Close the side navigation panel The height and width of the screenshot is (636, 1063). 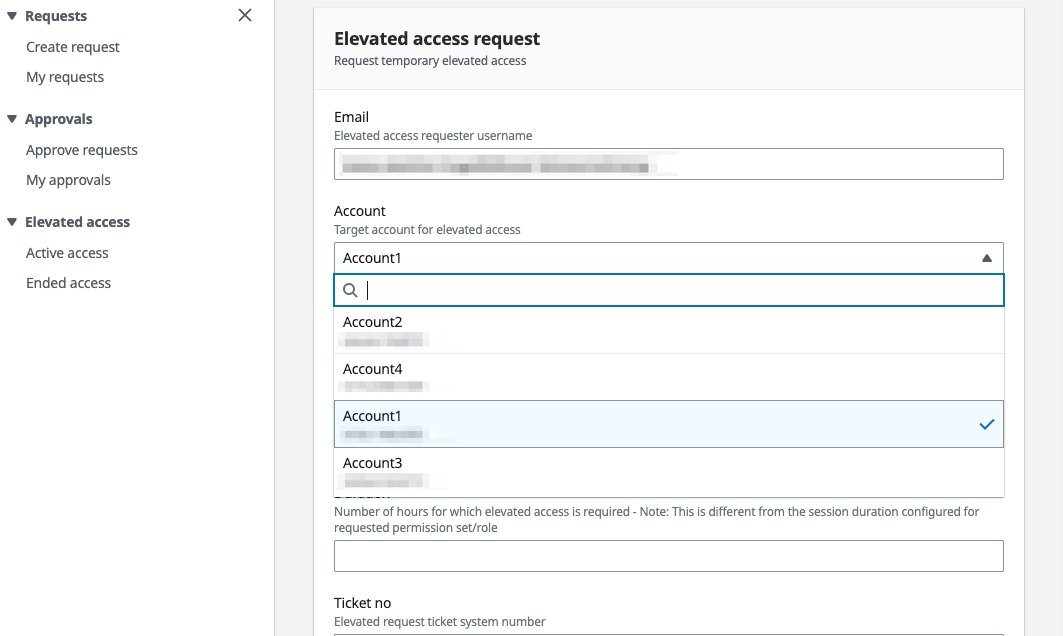coord(245,15)
